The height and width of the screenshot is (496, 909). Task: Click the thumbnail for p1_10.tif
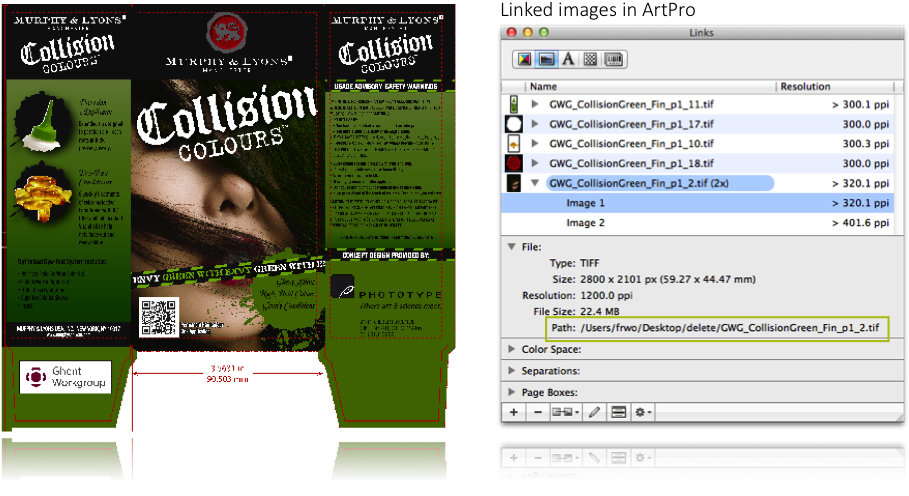[x=514, y=144]
